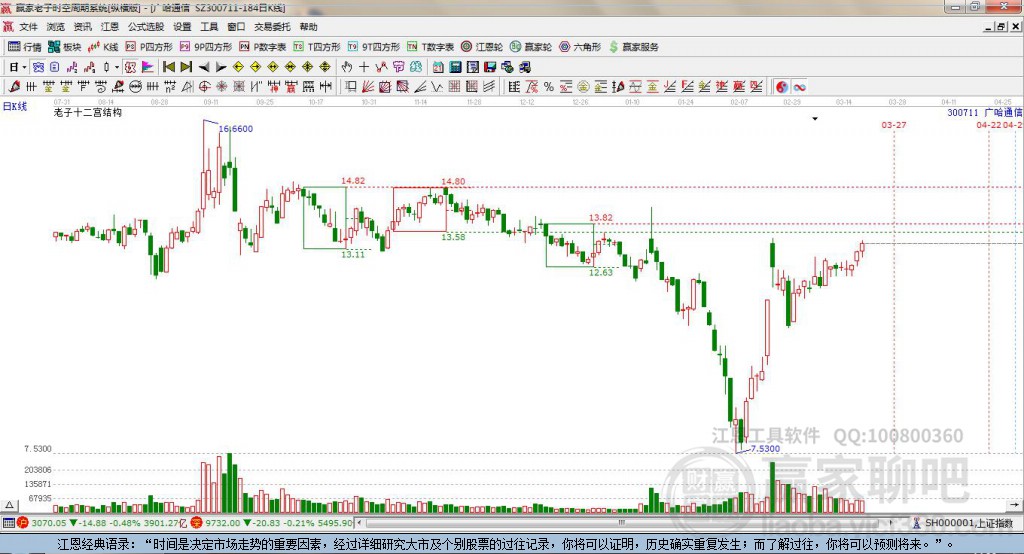Click the volume panel up-arrow button

click(9, 504)
